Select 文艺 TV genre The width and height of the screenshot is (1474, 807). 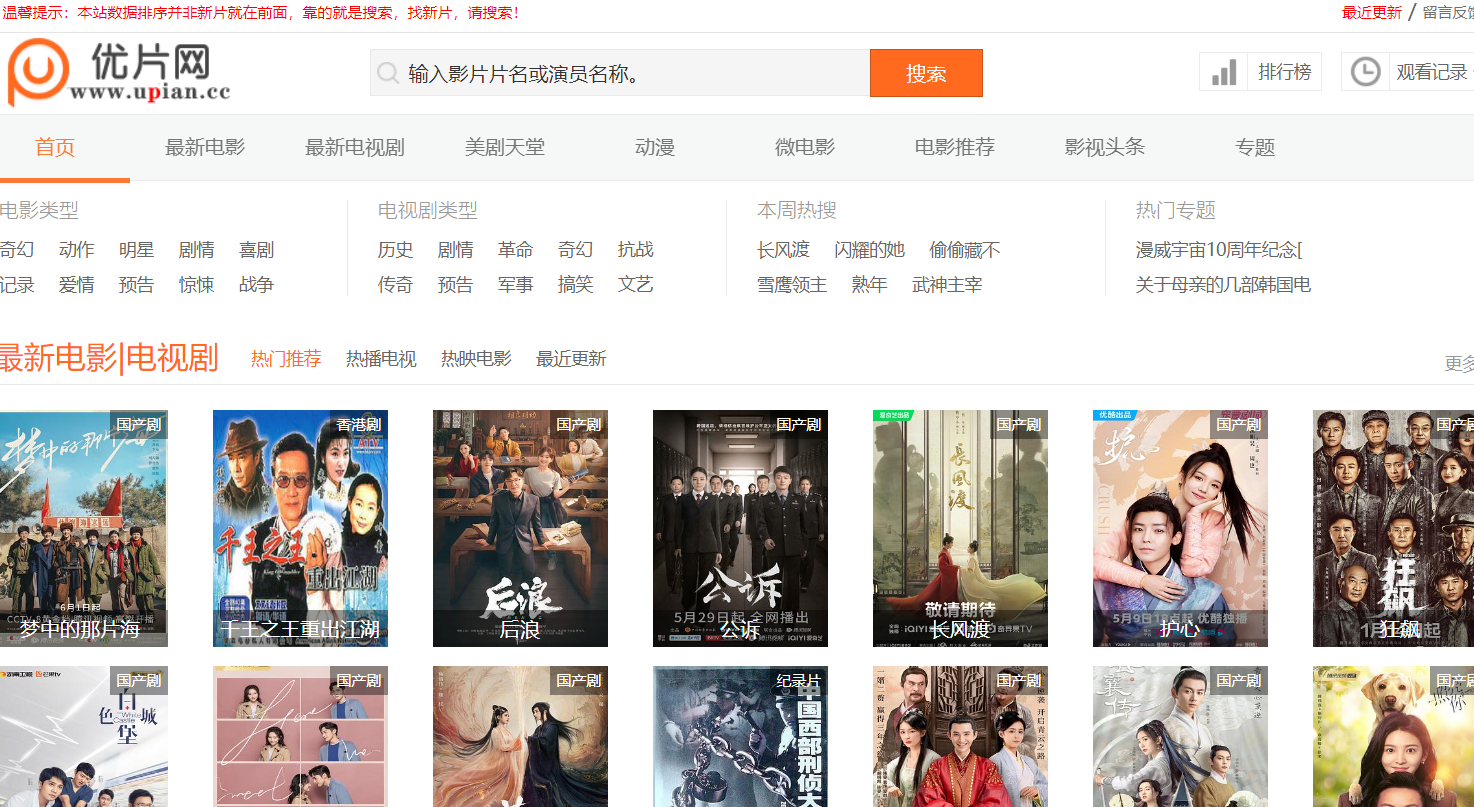click(636, 285)
